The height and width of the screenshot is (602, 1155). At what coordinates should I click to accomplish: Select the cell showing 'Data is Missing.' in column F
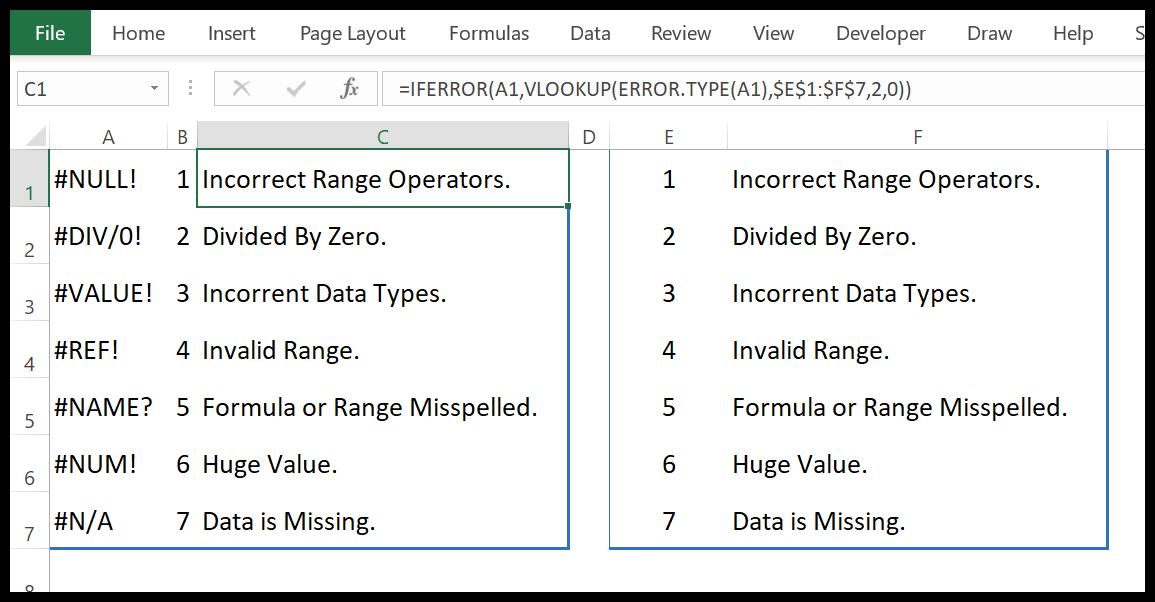tap(915, 521)
